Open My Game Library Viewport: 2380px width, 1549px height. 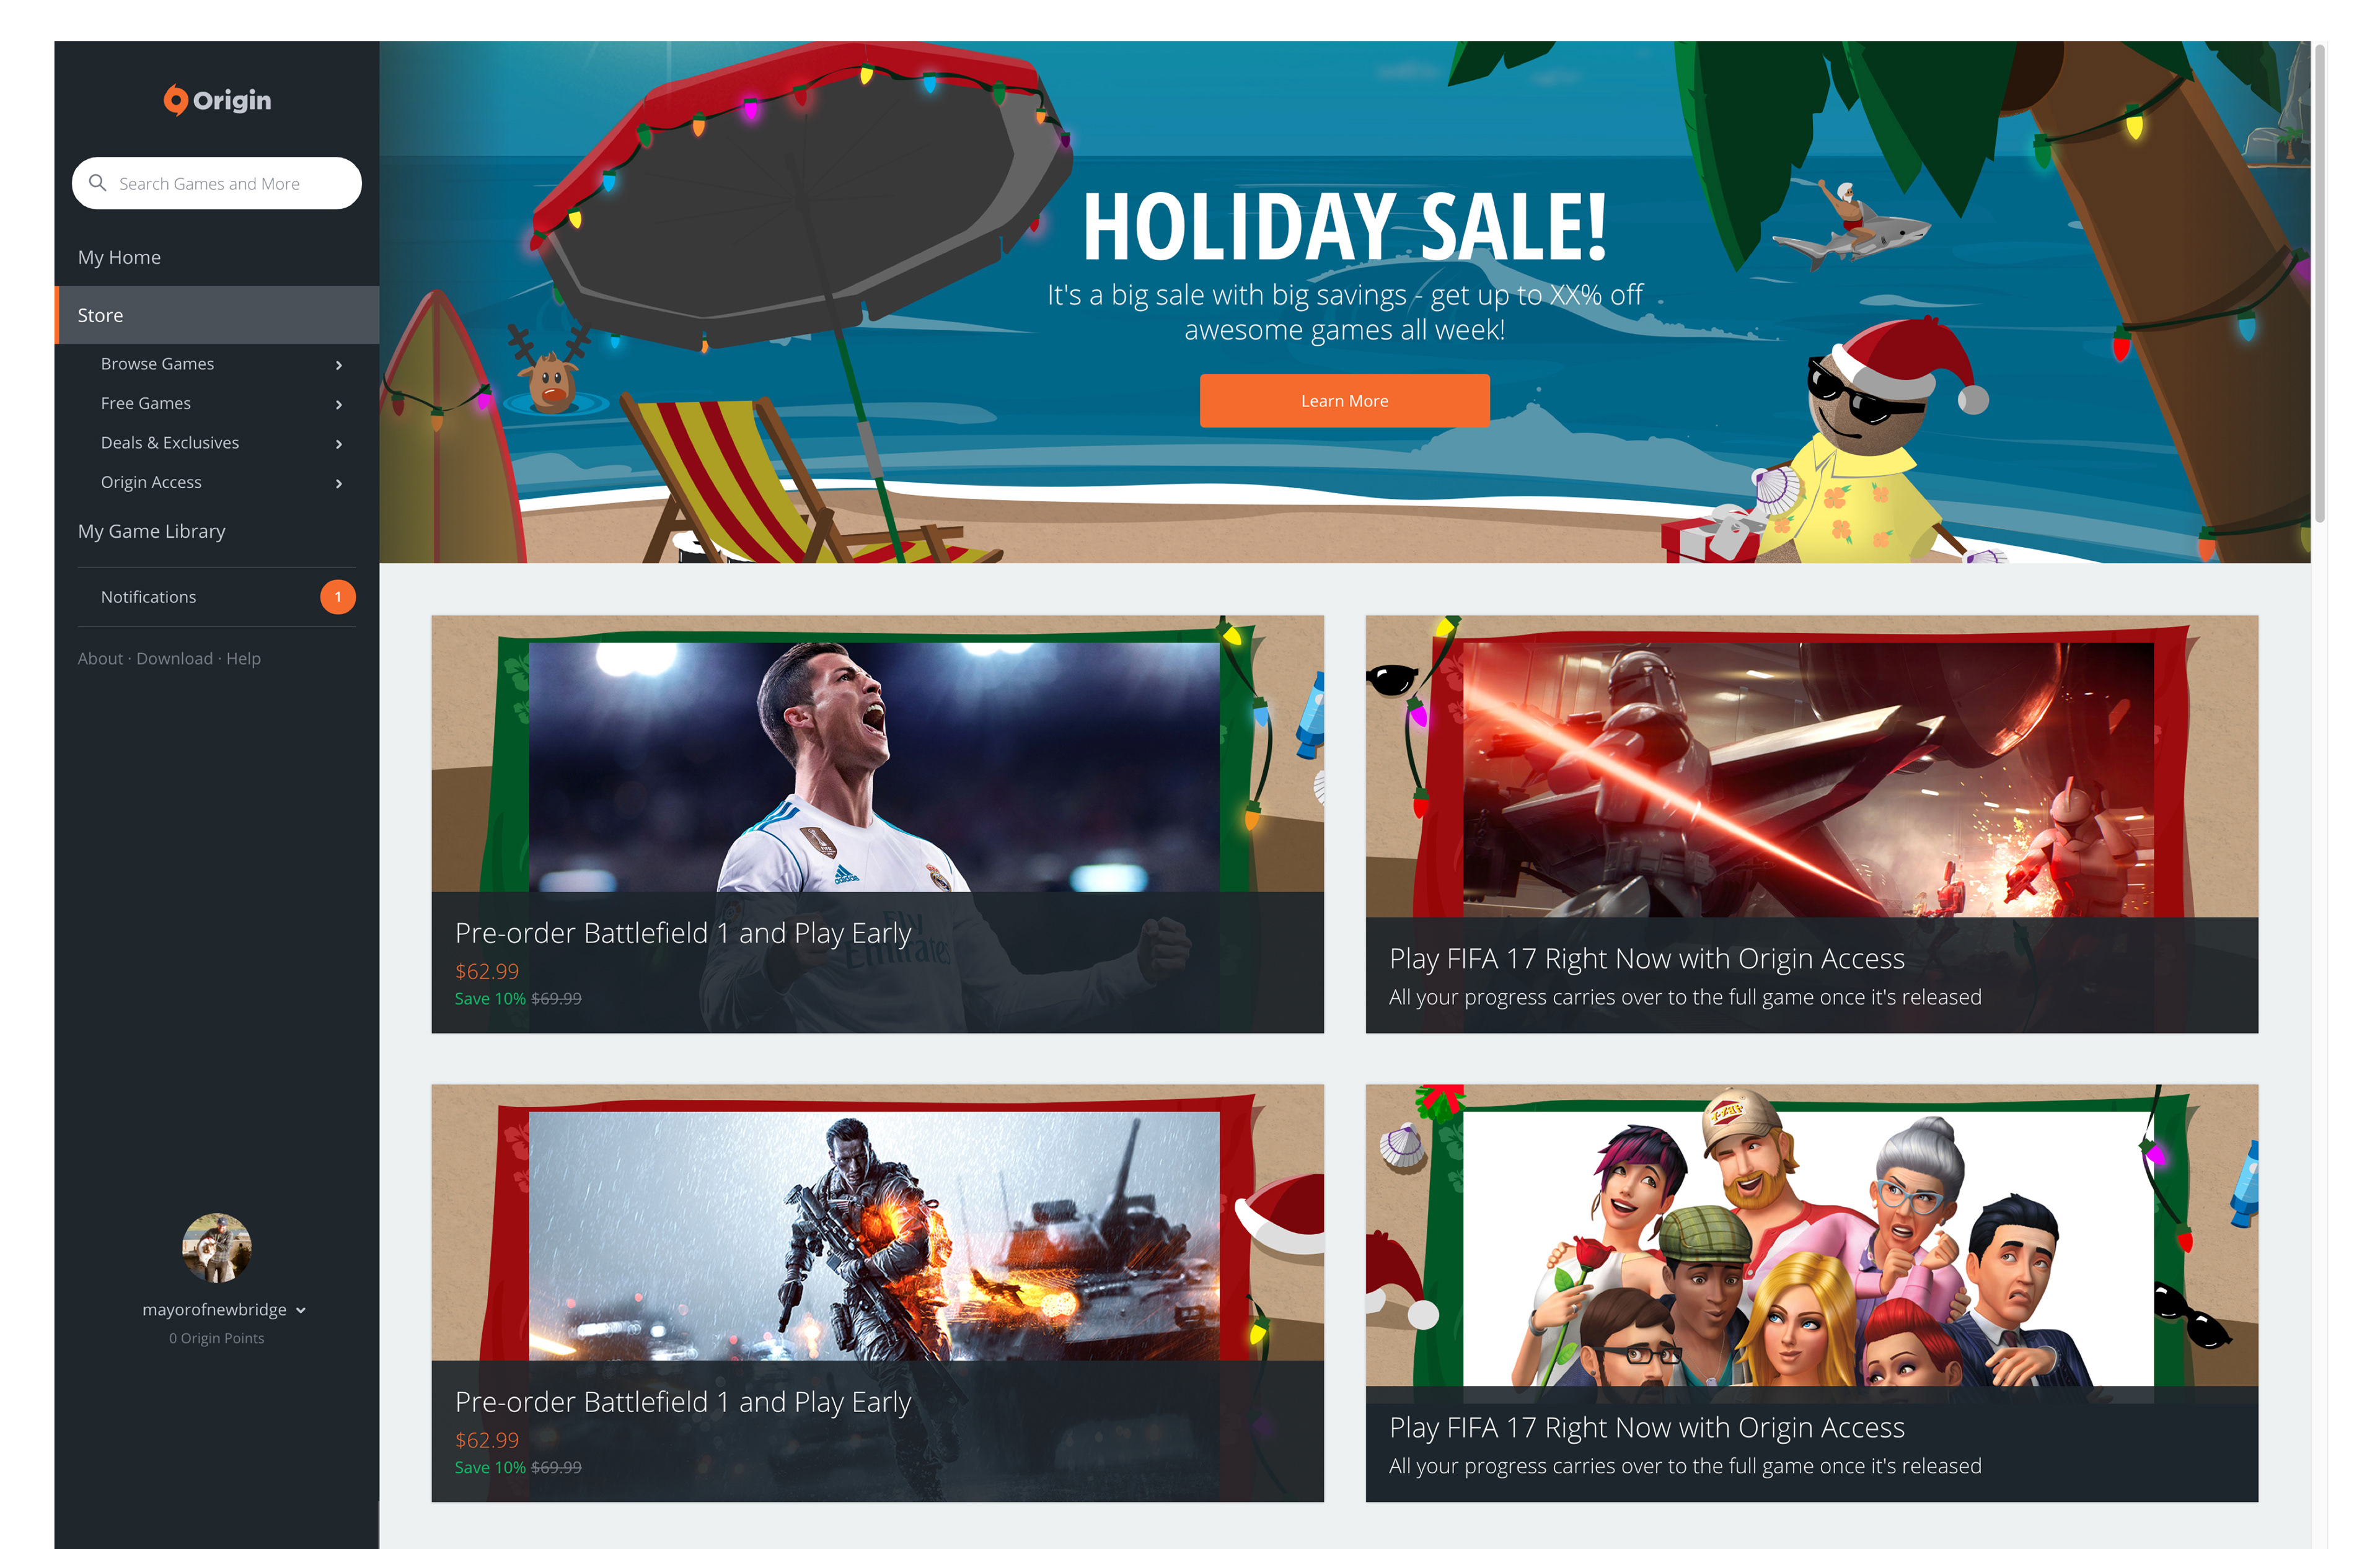click(152, 531)
